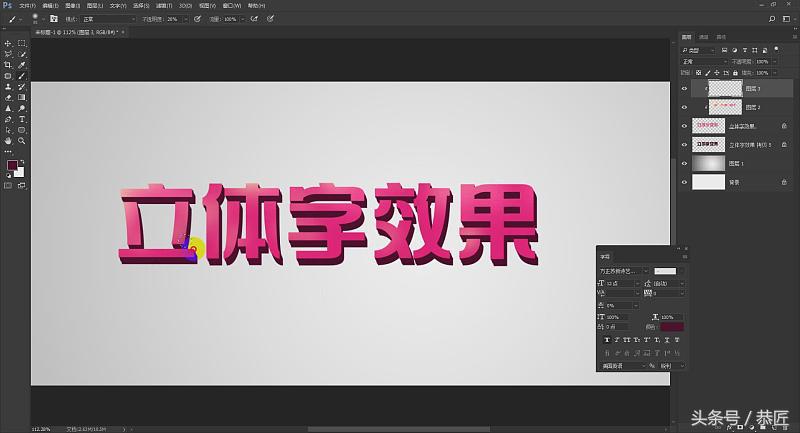Toggle visibility of 图层 2 layer
Viewport: 800px width, 433px height.
coord(685,107)
